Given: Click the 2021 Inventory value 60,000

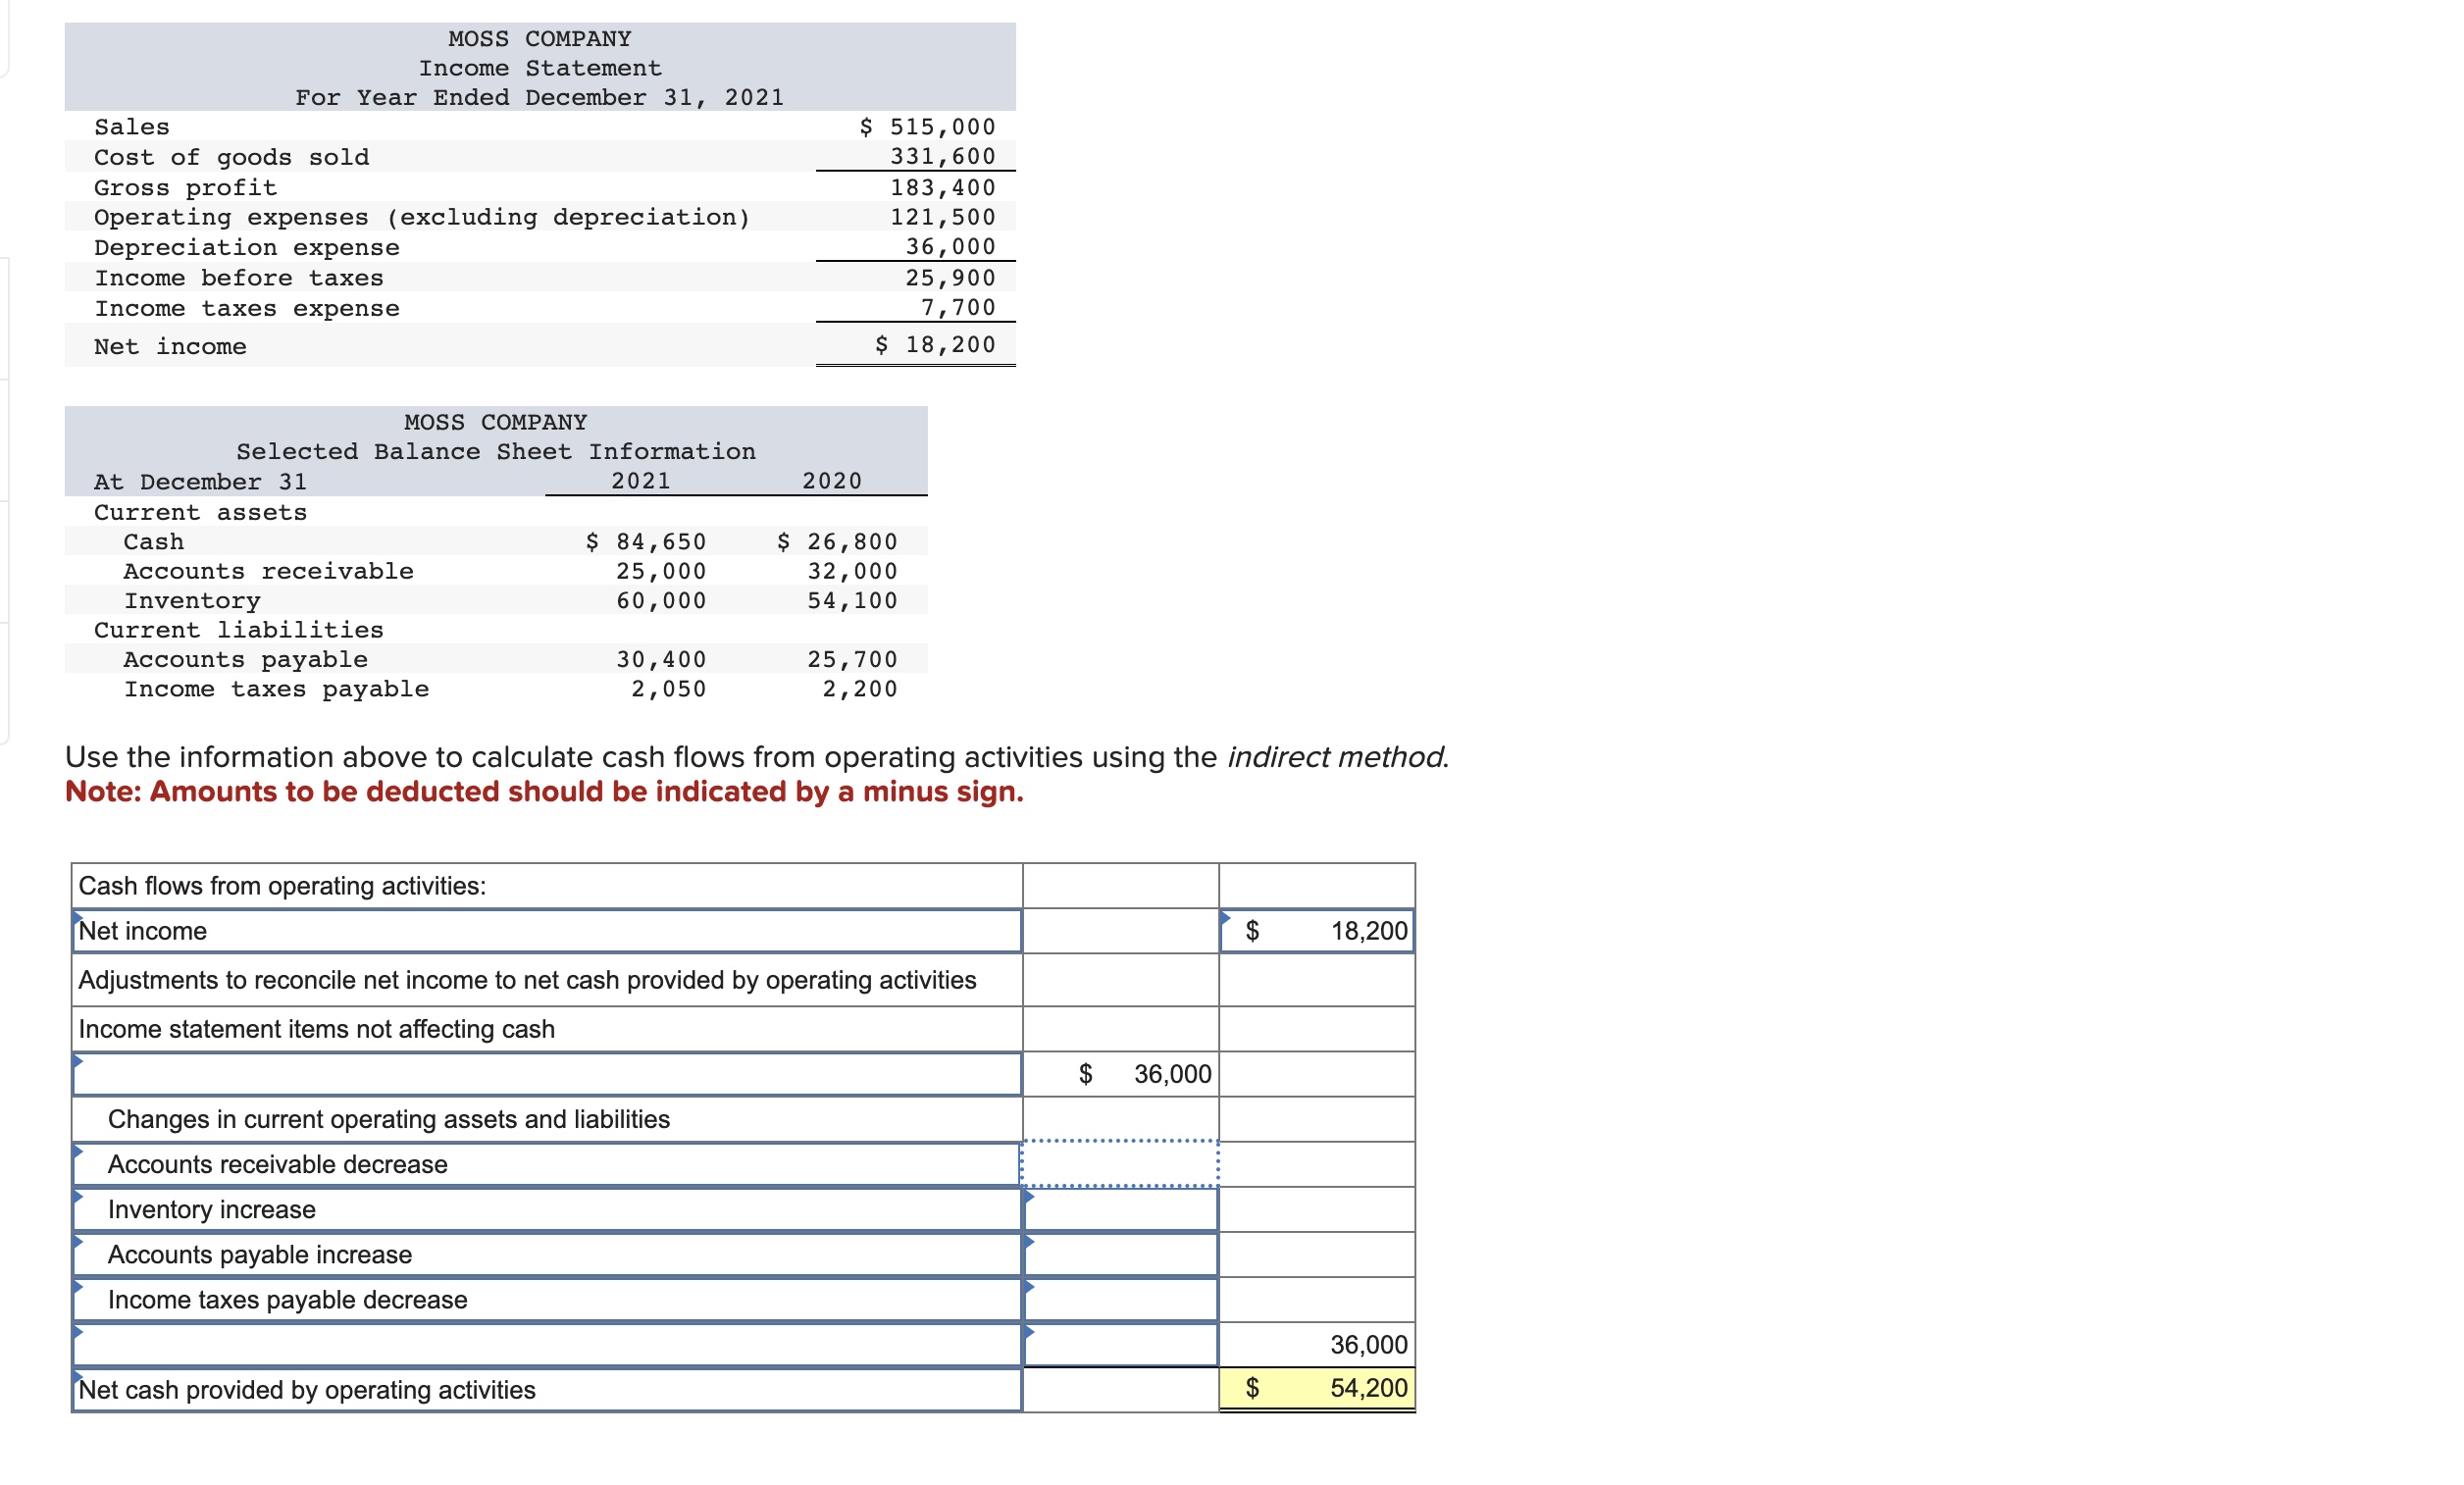Looking at the screenshot, I should click(661, 600).
